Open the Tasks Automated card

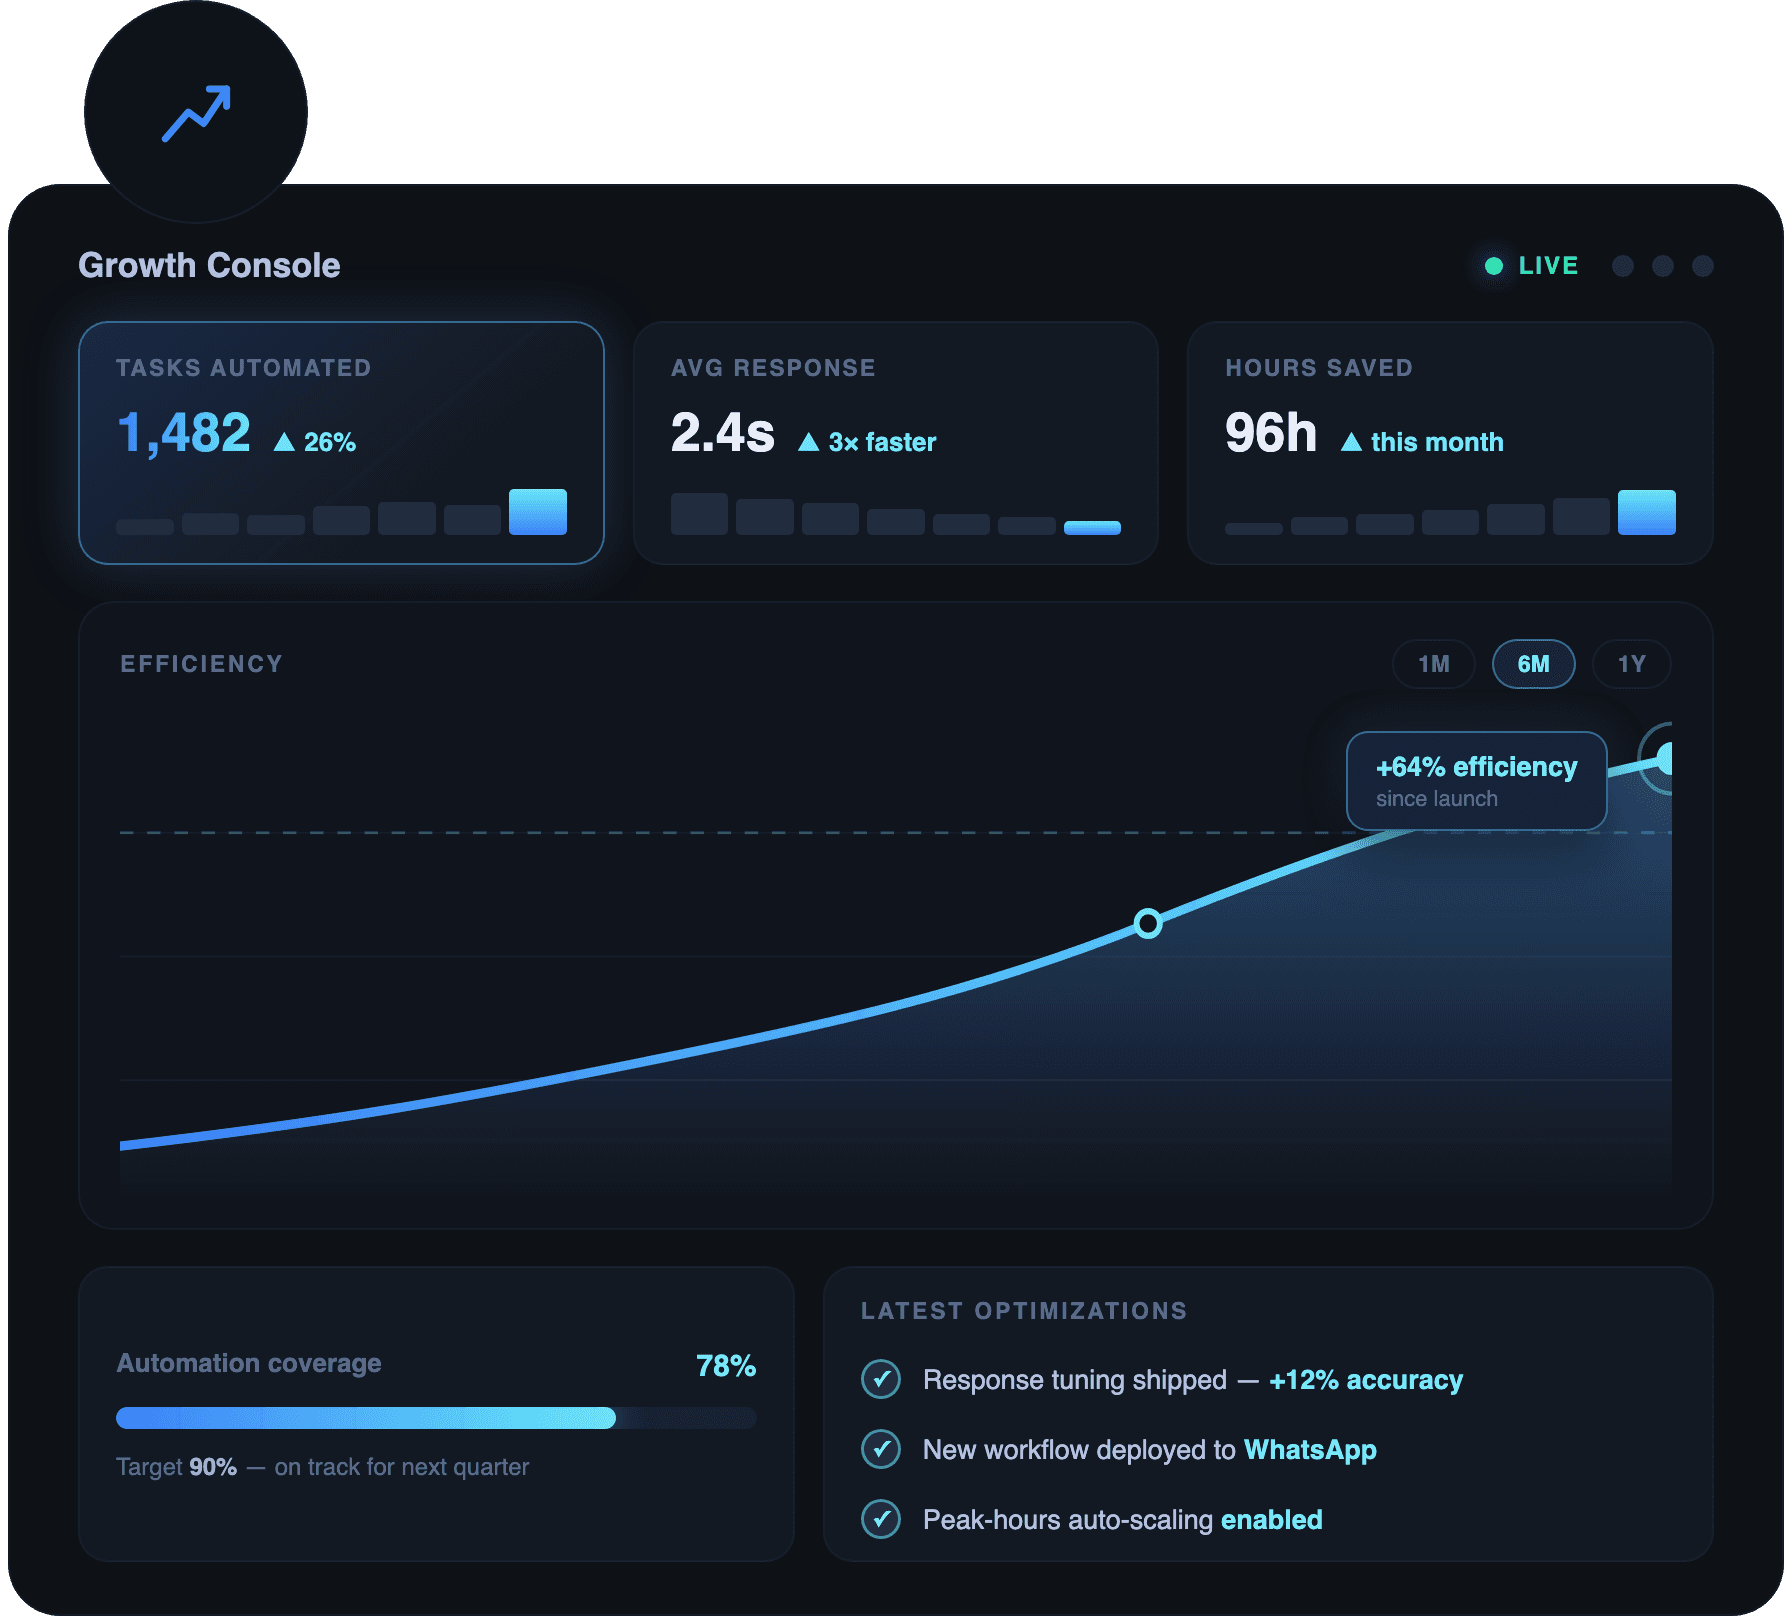(x=341, y=443)
